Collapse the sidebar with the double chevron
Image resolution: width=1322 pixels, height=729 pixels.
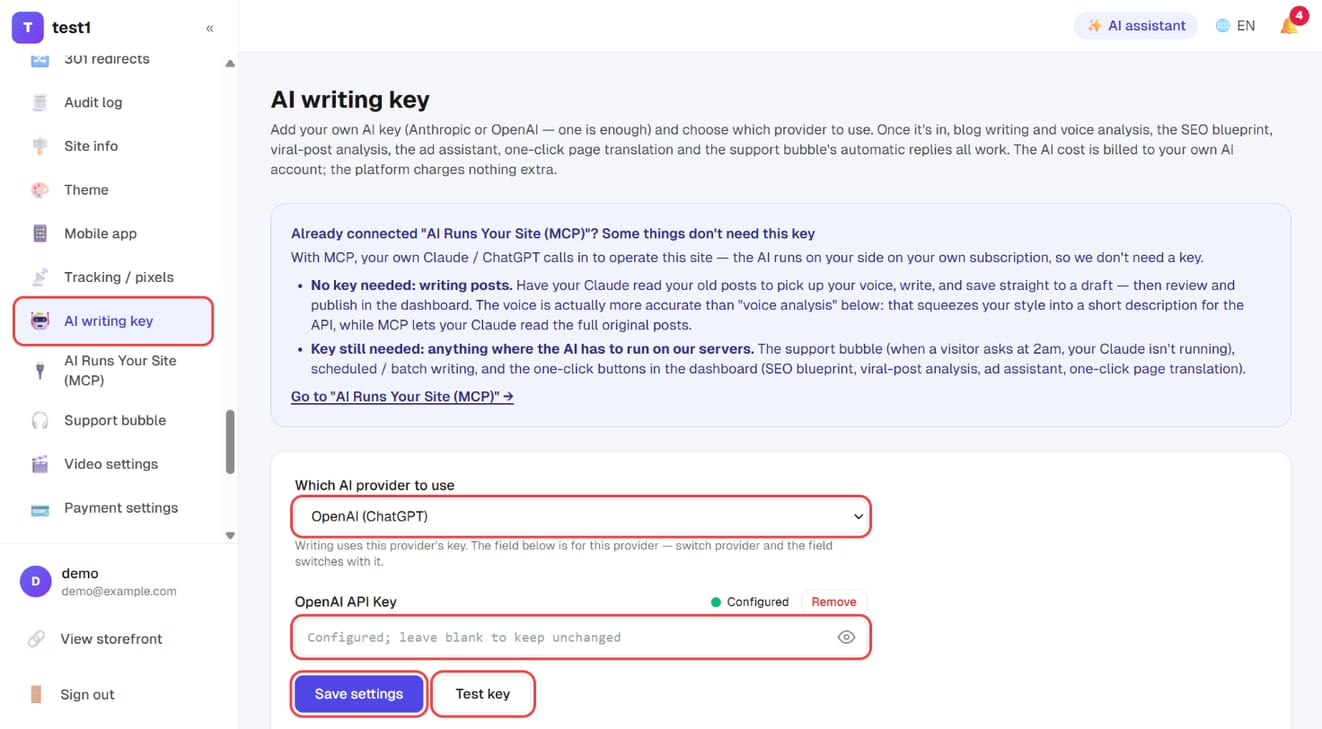[210, 28]
